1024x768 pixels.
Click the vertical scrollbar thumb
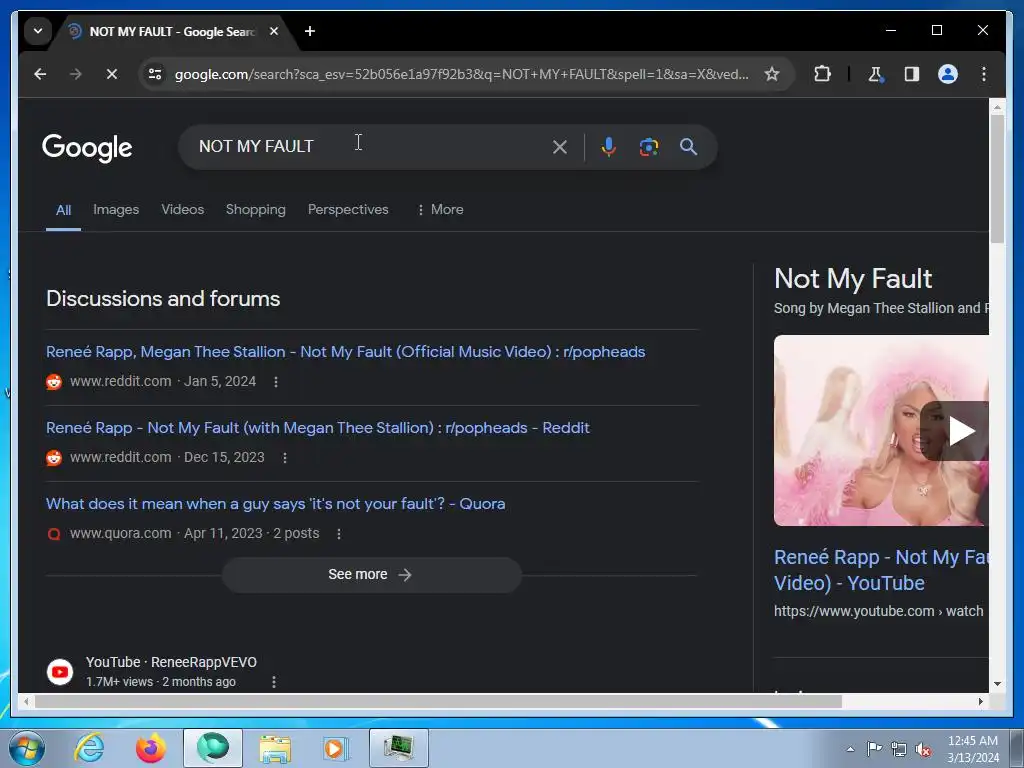(997, 178)
